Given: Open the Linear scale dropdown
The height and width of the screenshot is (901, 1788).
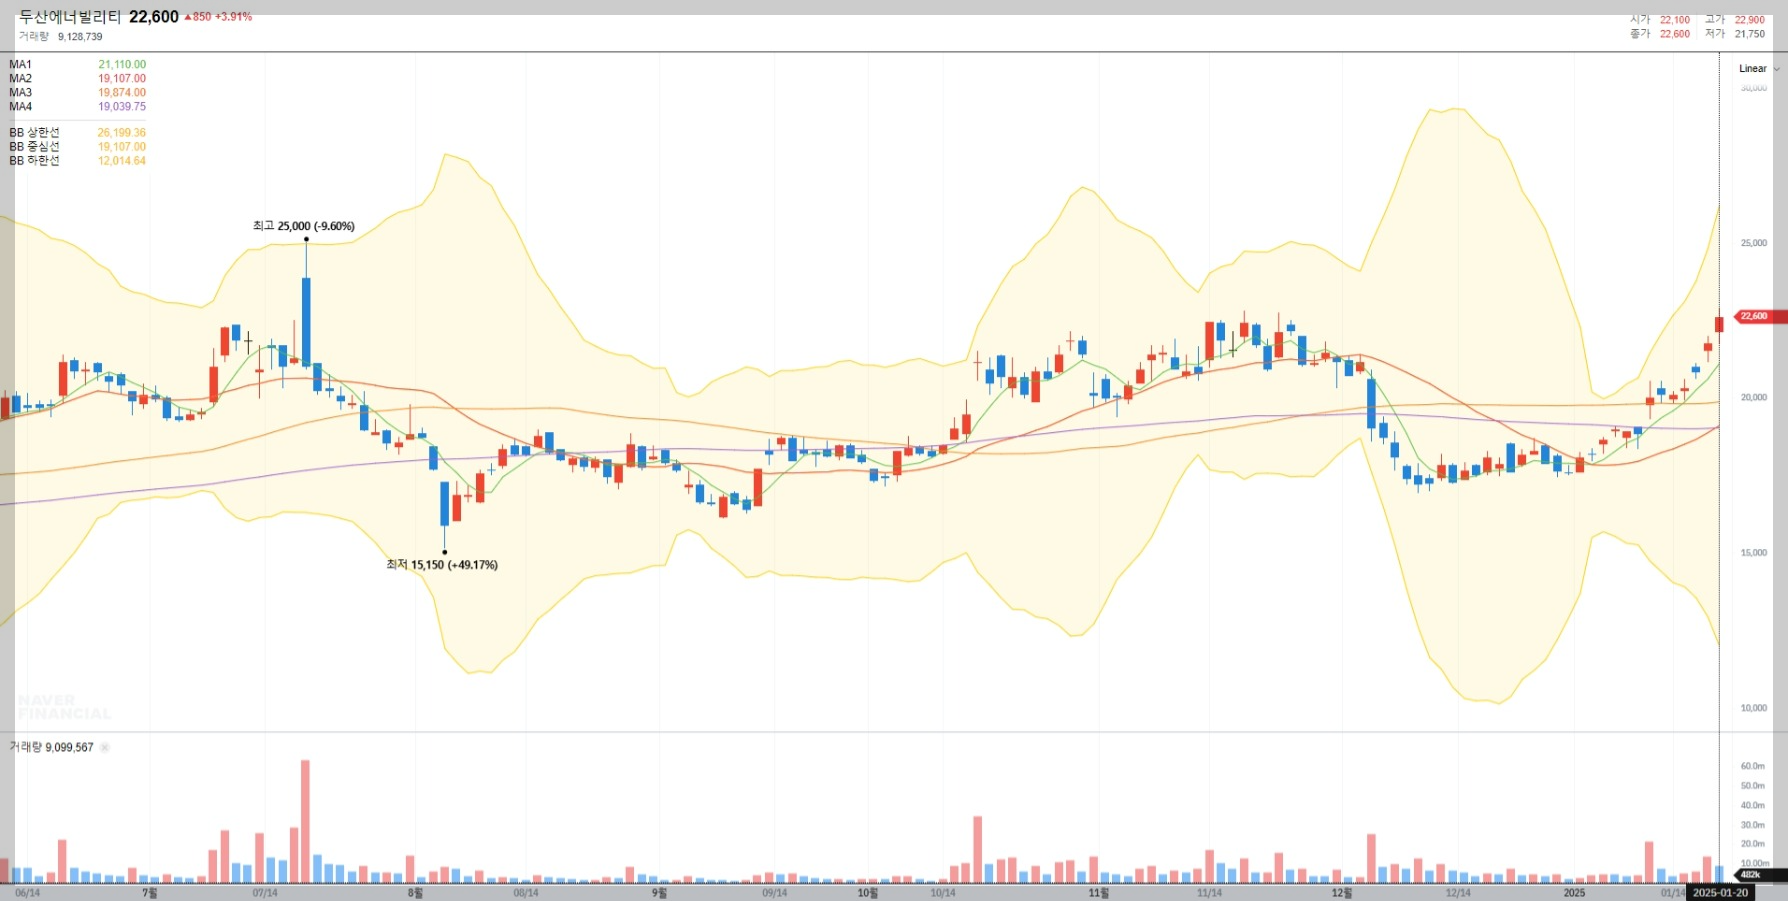Looking at the screenshot, I should point(1758,69).
